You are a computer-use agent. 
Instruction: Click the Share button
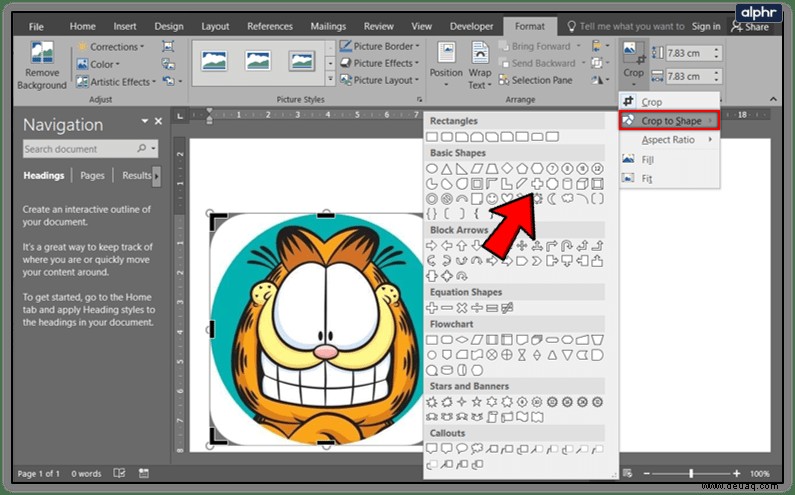pos(750,27)
